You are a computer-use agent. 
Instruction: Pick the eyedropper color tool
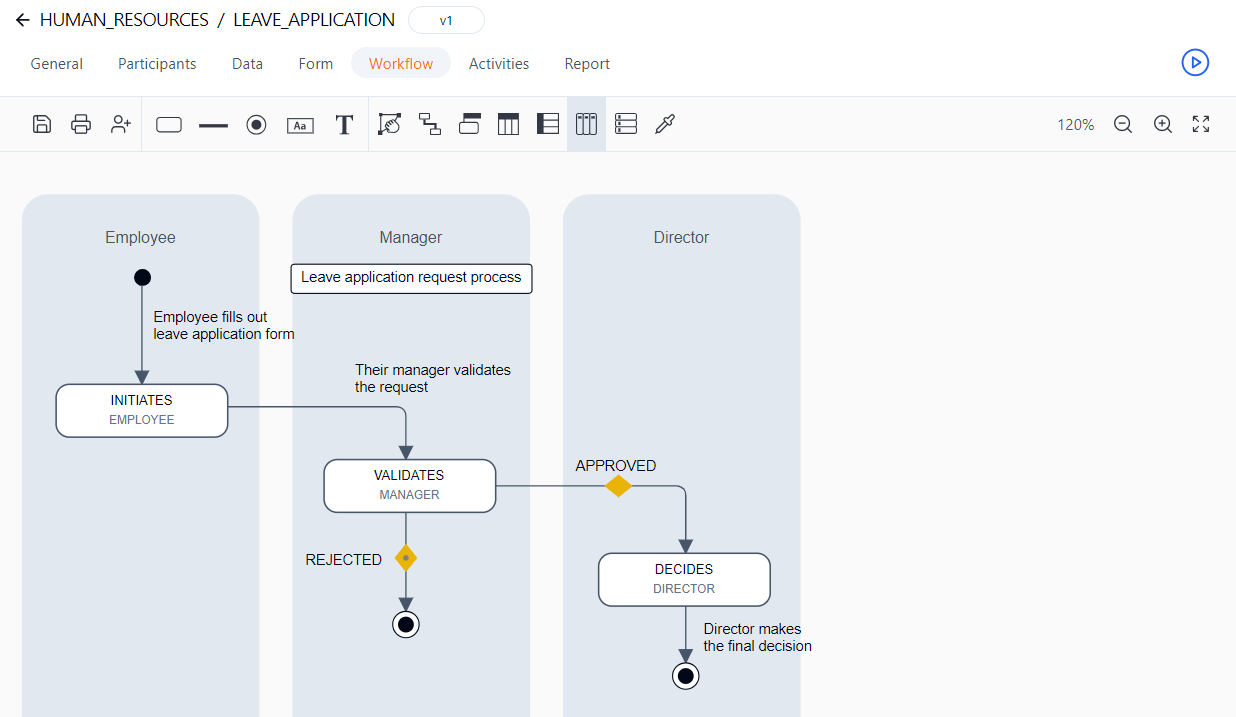pos(665,124)
